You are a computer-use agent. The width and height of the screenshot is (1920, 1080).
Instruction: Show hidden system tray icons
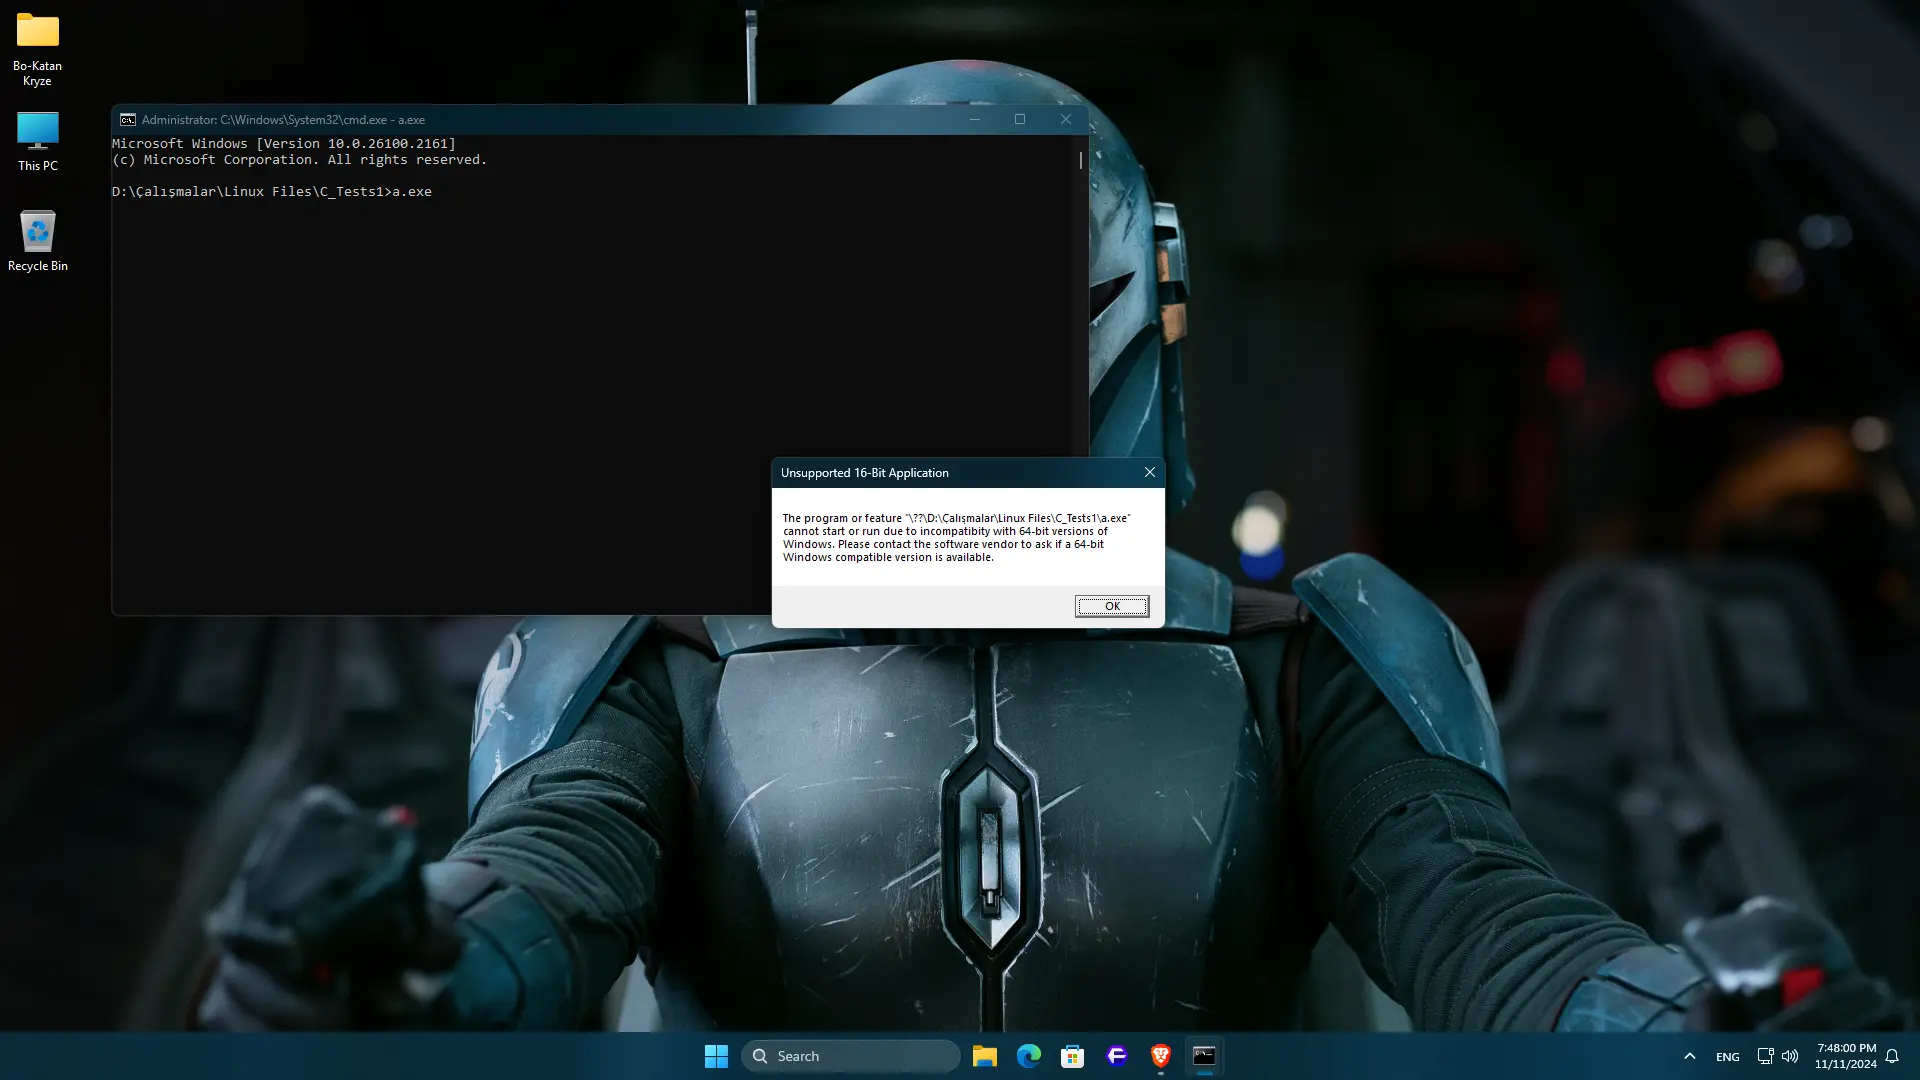coord(1690,1056)
